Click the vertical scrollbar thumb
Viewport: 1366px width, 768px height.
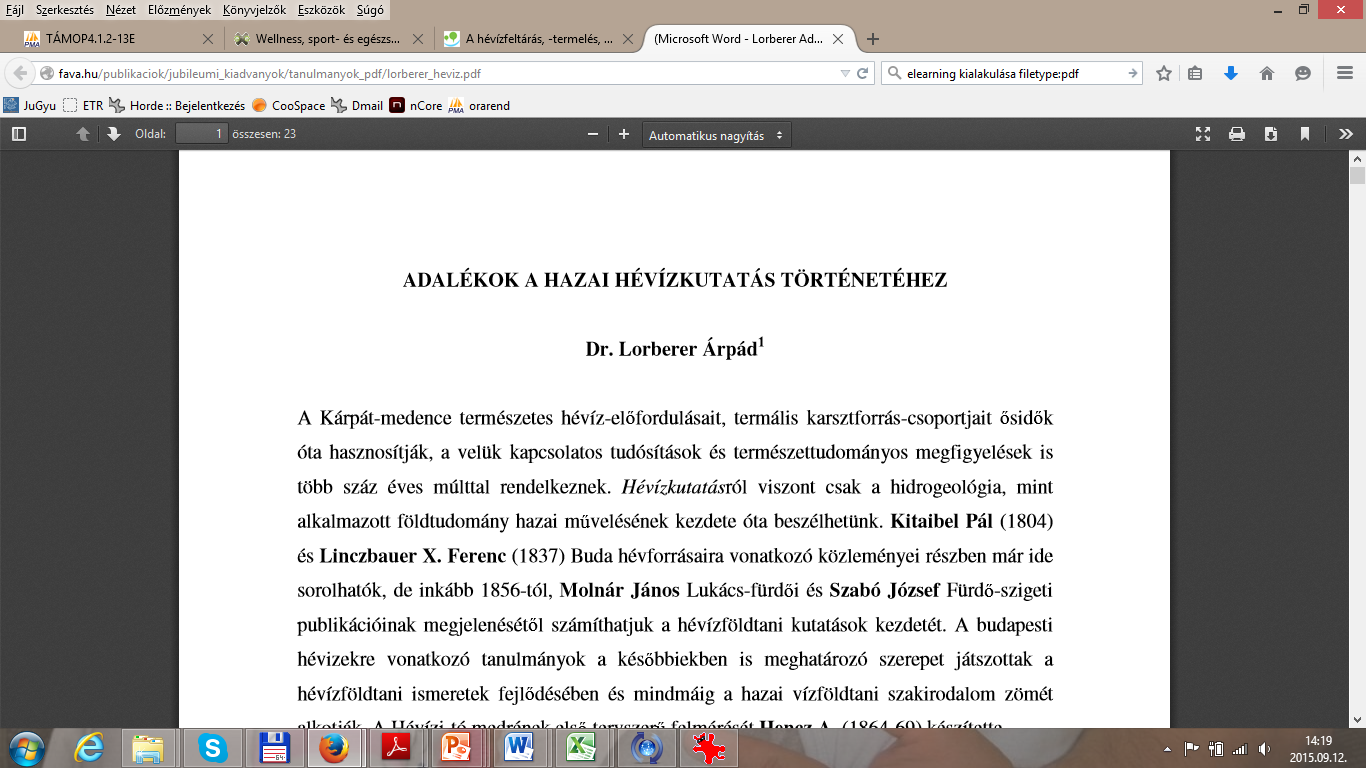1357,176
